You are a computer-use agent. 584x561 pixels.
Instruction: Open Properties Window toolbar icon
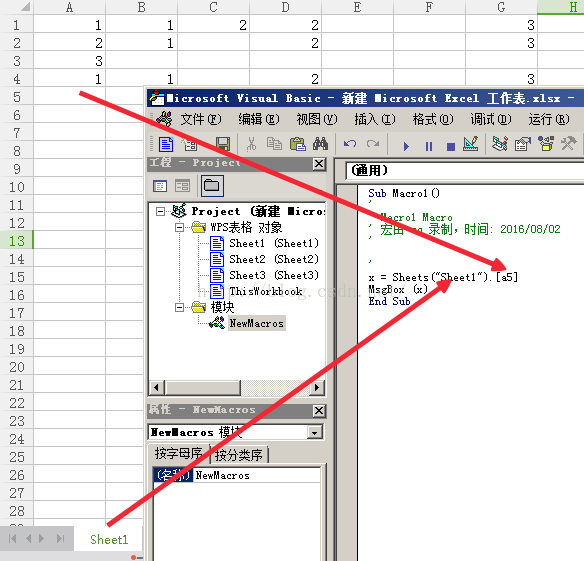523,144
